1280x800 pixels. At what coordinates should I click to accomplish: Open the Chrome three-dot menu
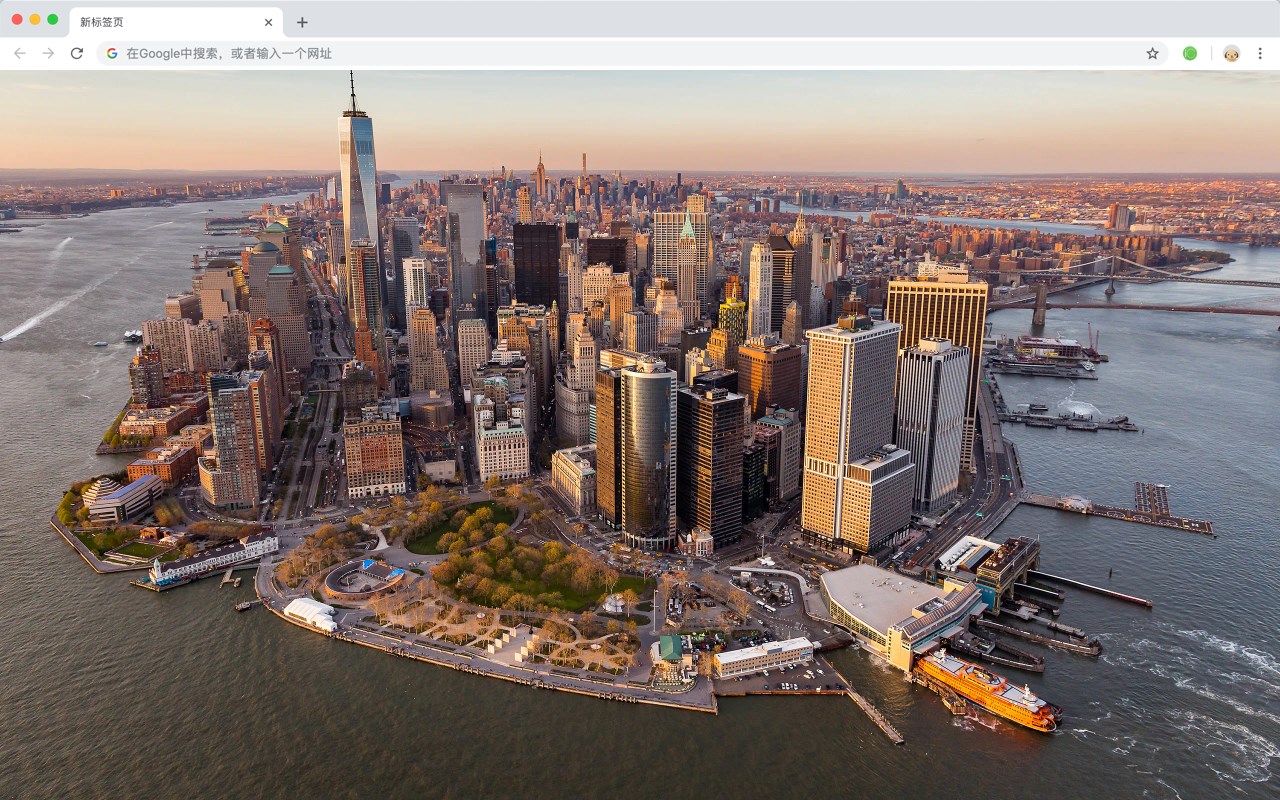(1260, 53)
